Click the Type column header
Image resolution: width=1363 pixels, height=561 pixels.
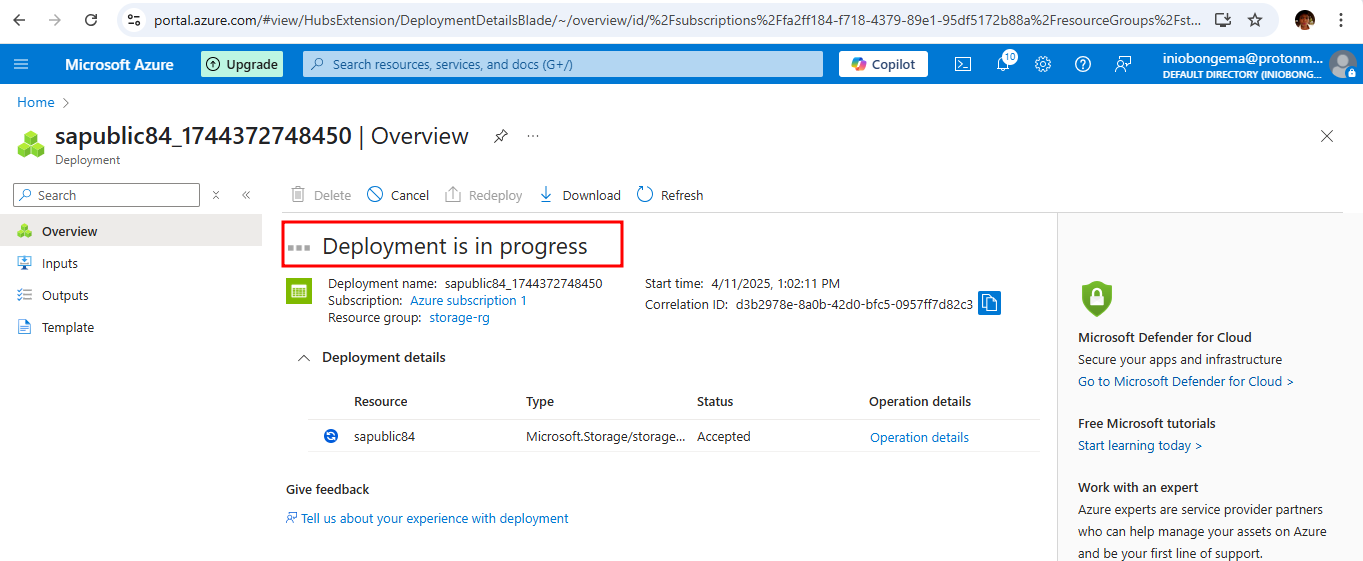540,401
